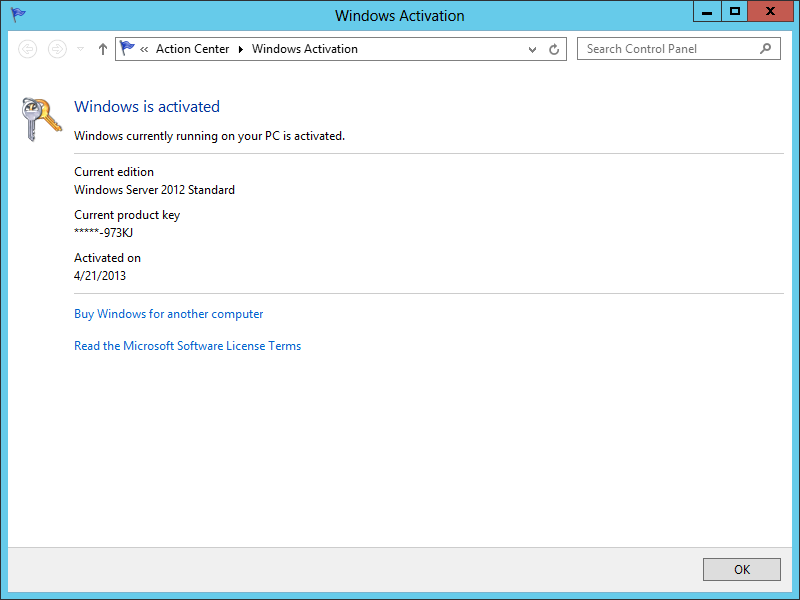The height and width of the screenshot is (600, 800).
Task: Go up one level with up arrow
Action: [x=102, y=49]
